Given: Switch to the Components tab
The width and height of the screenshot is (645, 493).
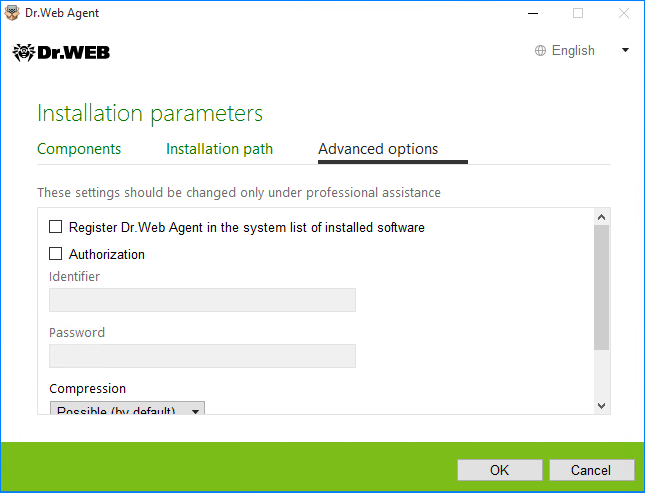Looking at the screenshot, I should click(x=79, y=149).
